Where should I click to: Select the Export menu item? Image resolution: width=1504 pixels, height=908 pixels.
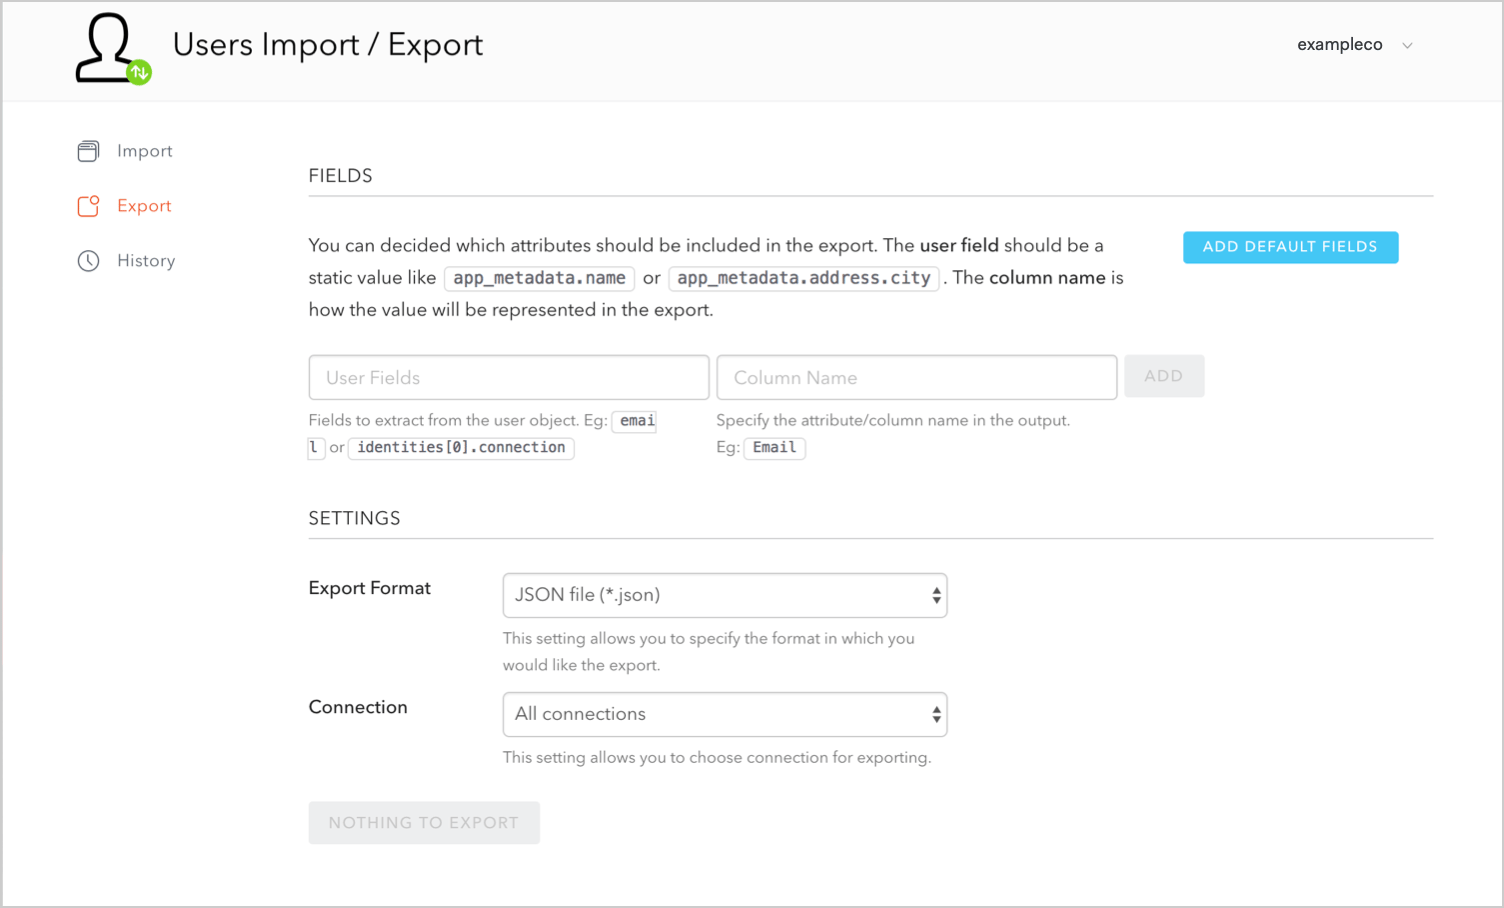144,206
